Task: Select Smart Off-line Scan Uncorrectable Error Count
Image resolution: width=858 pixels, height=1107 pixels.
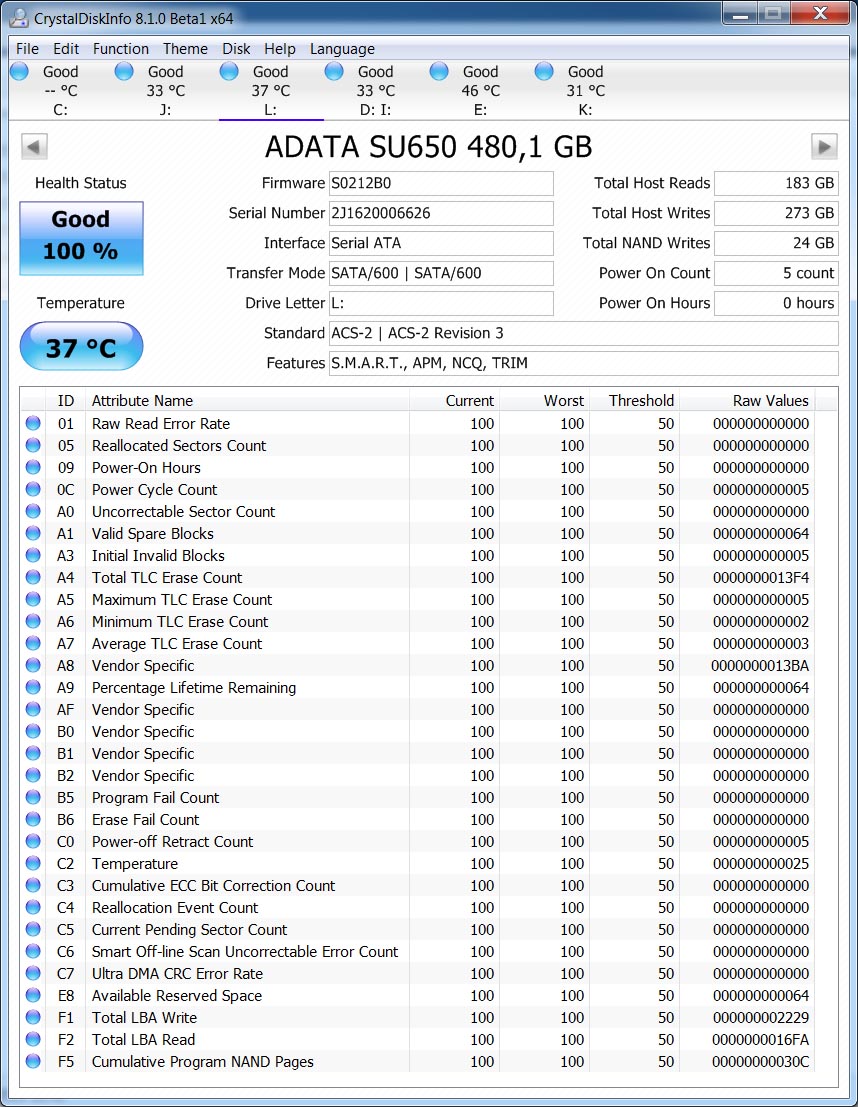Action: tap(245, 951)
